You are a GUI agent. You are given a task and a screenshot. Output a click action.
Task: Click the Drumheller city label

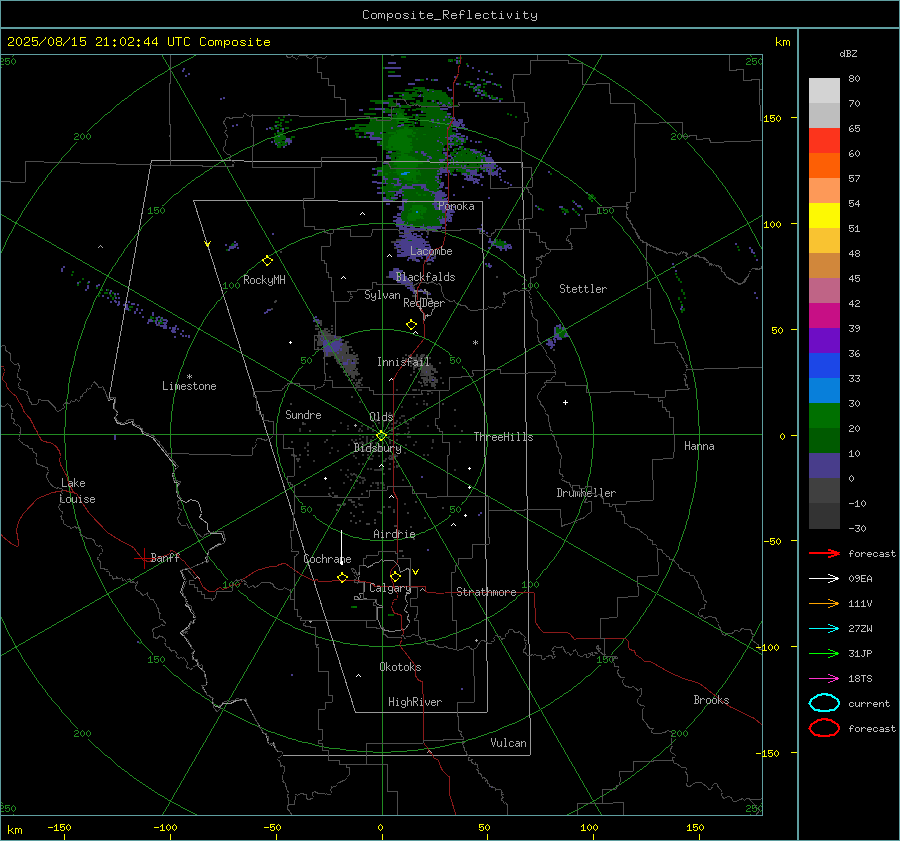coord(586,493)
